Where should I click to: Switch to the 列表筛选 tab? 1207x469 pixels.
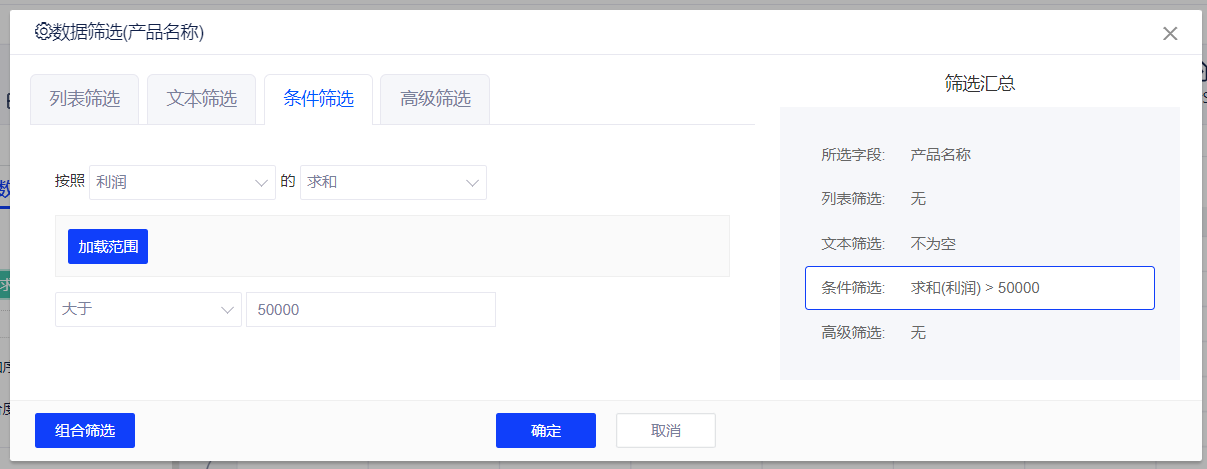point(85,99)
